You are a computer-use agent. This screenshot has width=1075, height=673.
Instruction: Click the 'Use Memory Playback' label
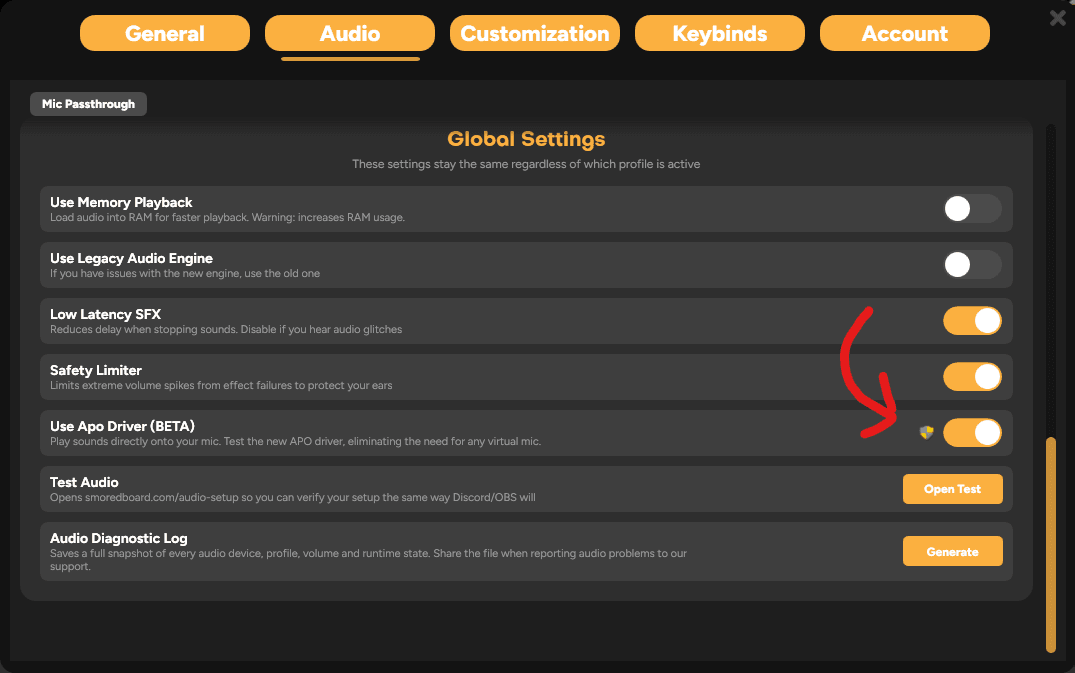click(121, 202)
